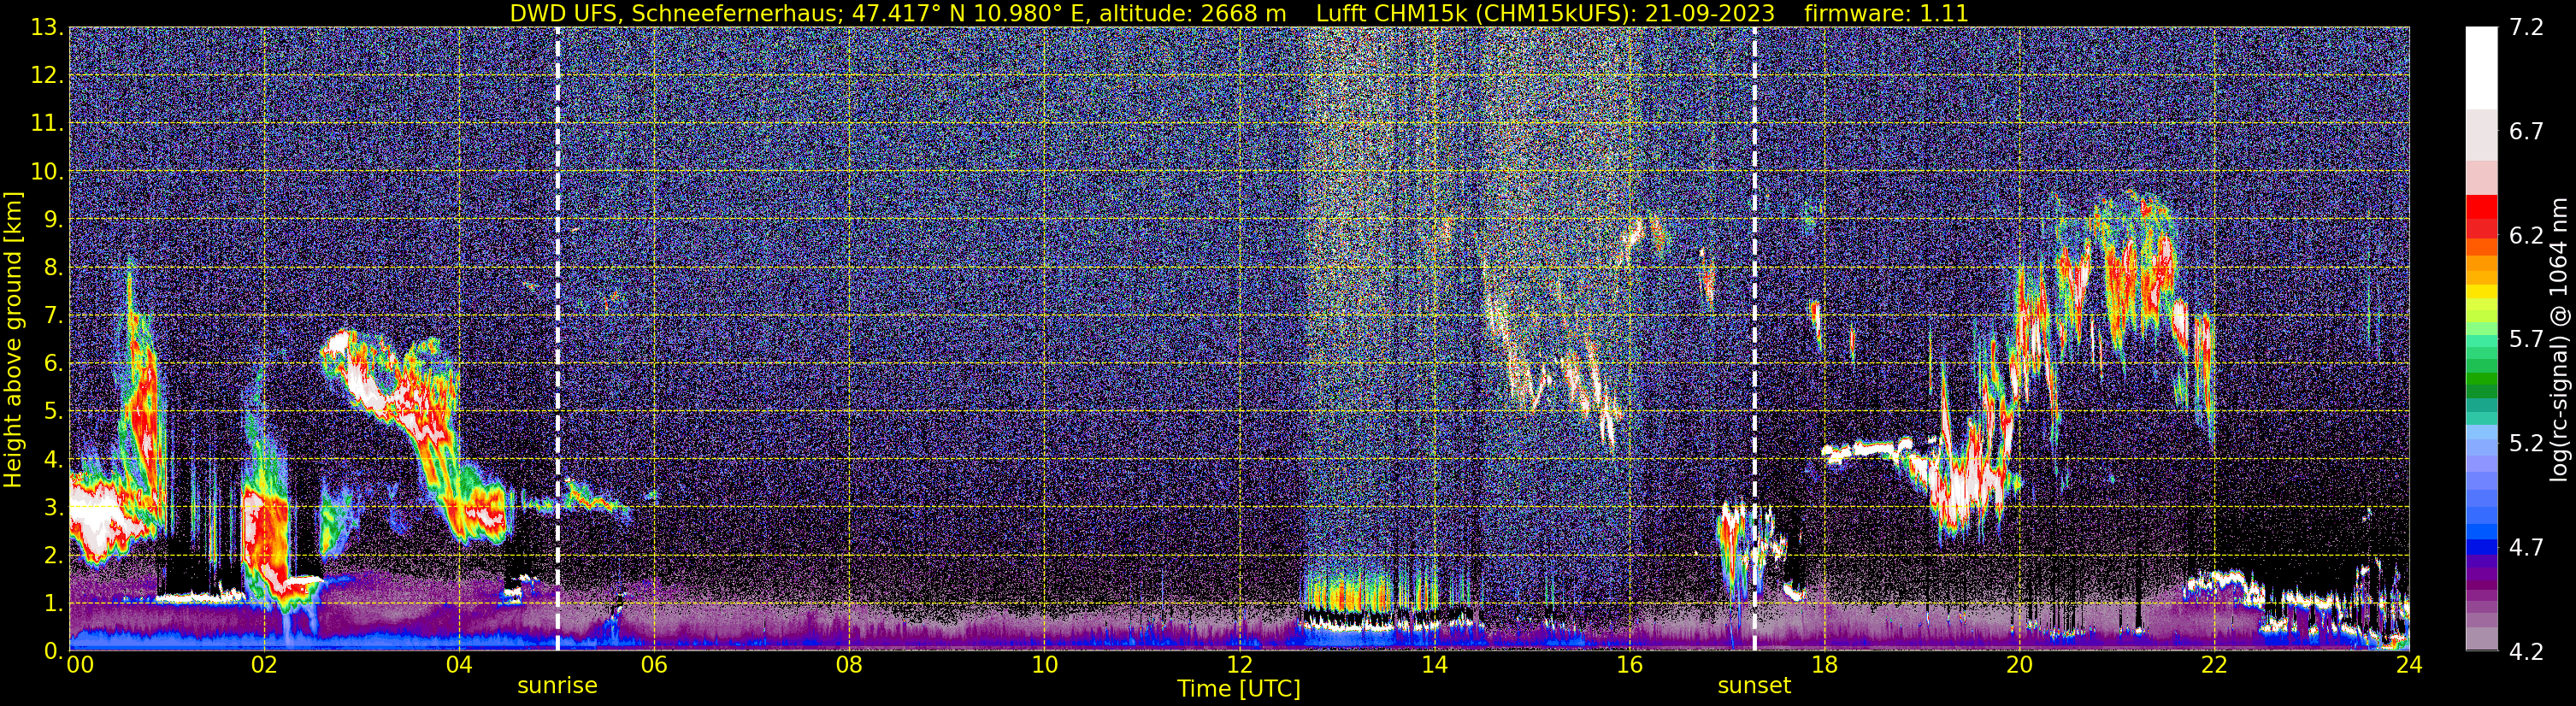Viewport: 2576px width, 706px height.
Task: Click time-axis tick '14'
Action: [x=1434, y=665]
